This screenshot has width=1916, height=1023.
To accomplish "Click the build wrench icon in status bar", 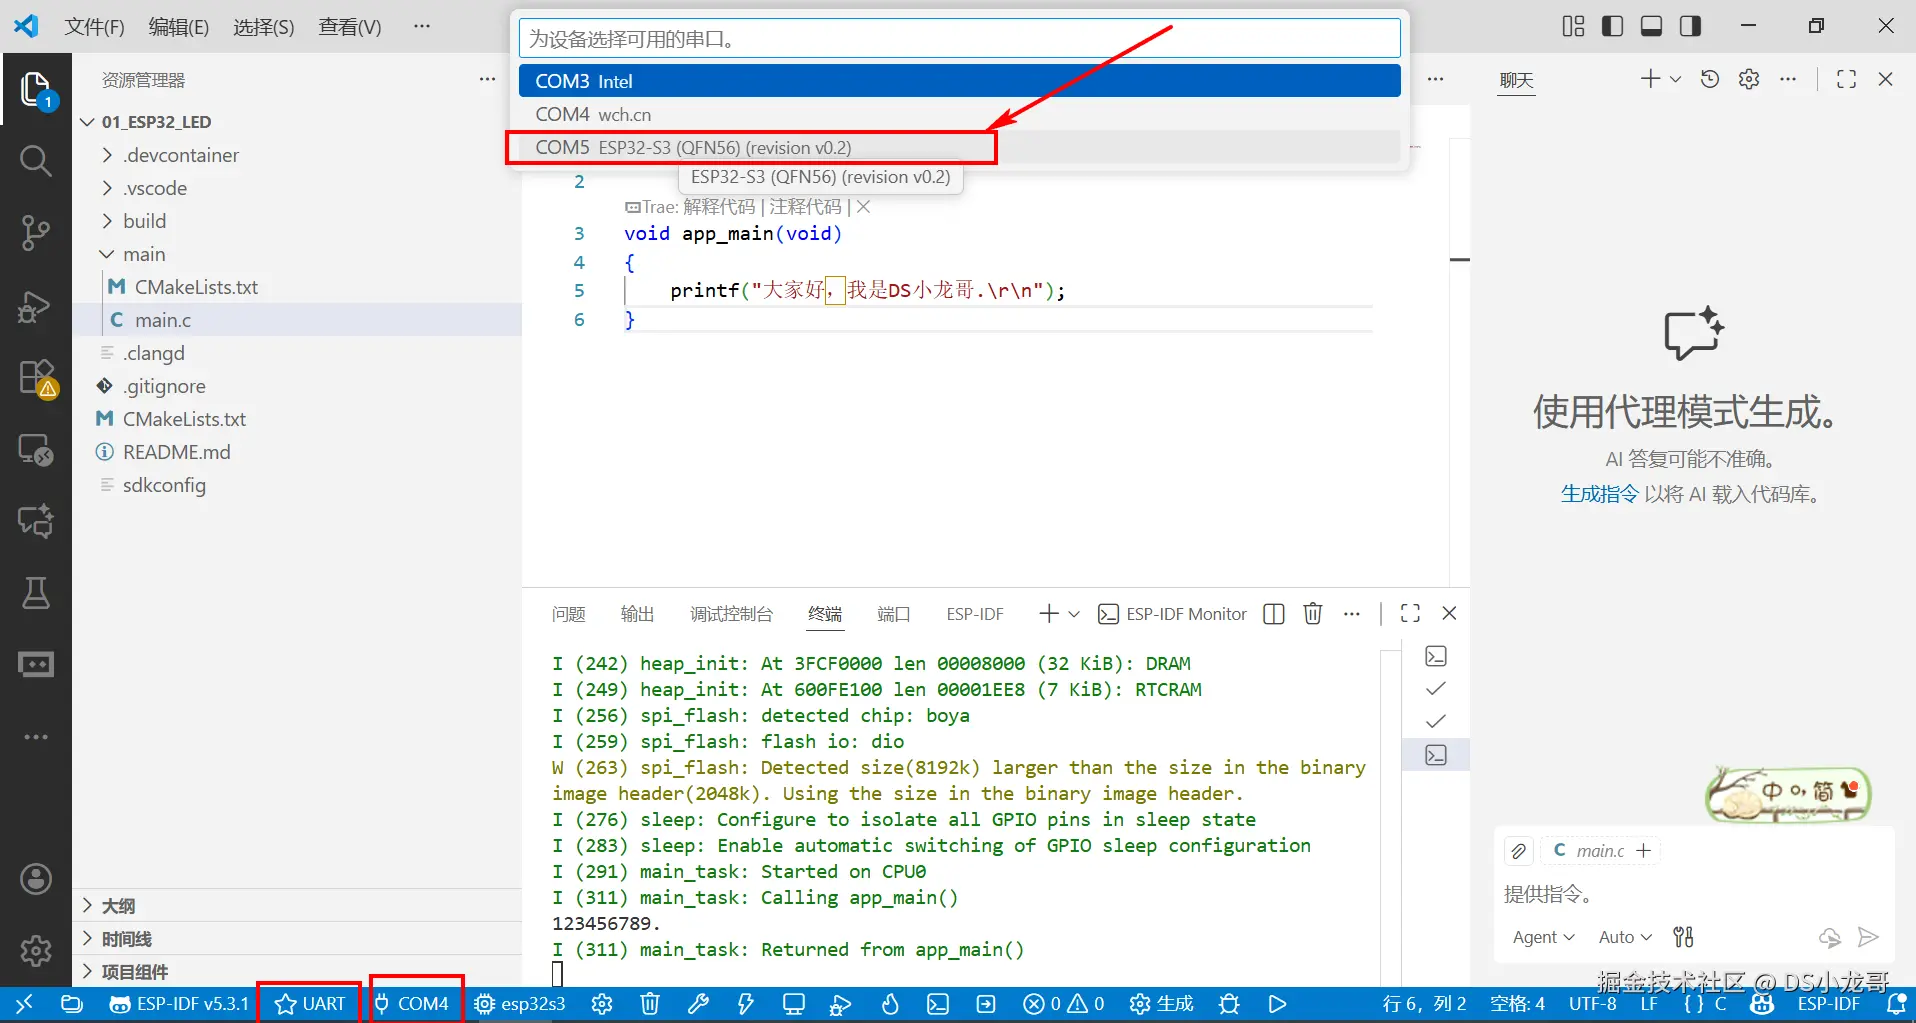I will (698, 1004).
